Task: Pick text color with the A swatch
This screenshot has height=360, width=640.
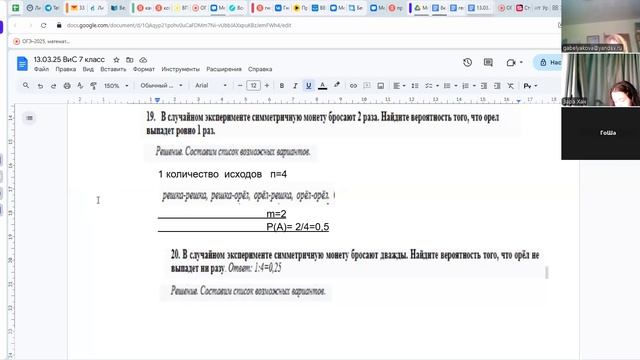Action: [x=322, y=86]
